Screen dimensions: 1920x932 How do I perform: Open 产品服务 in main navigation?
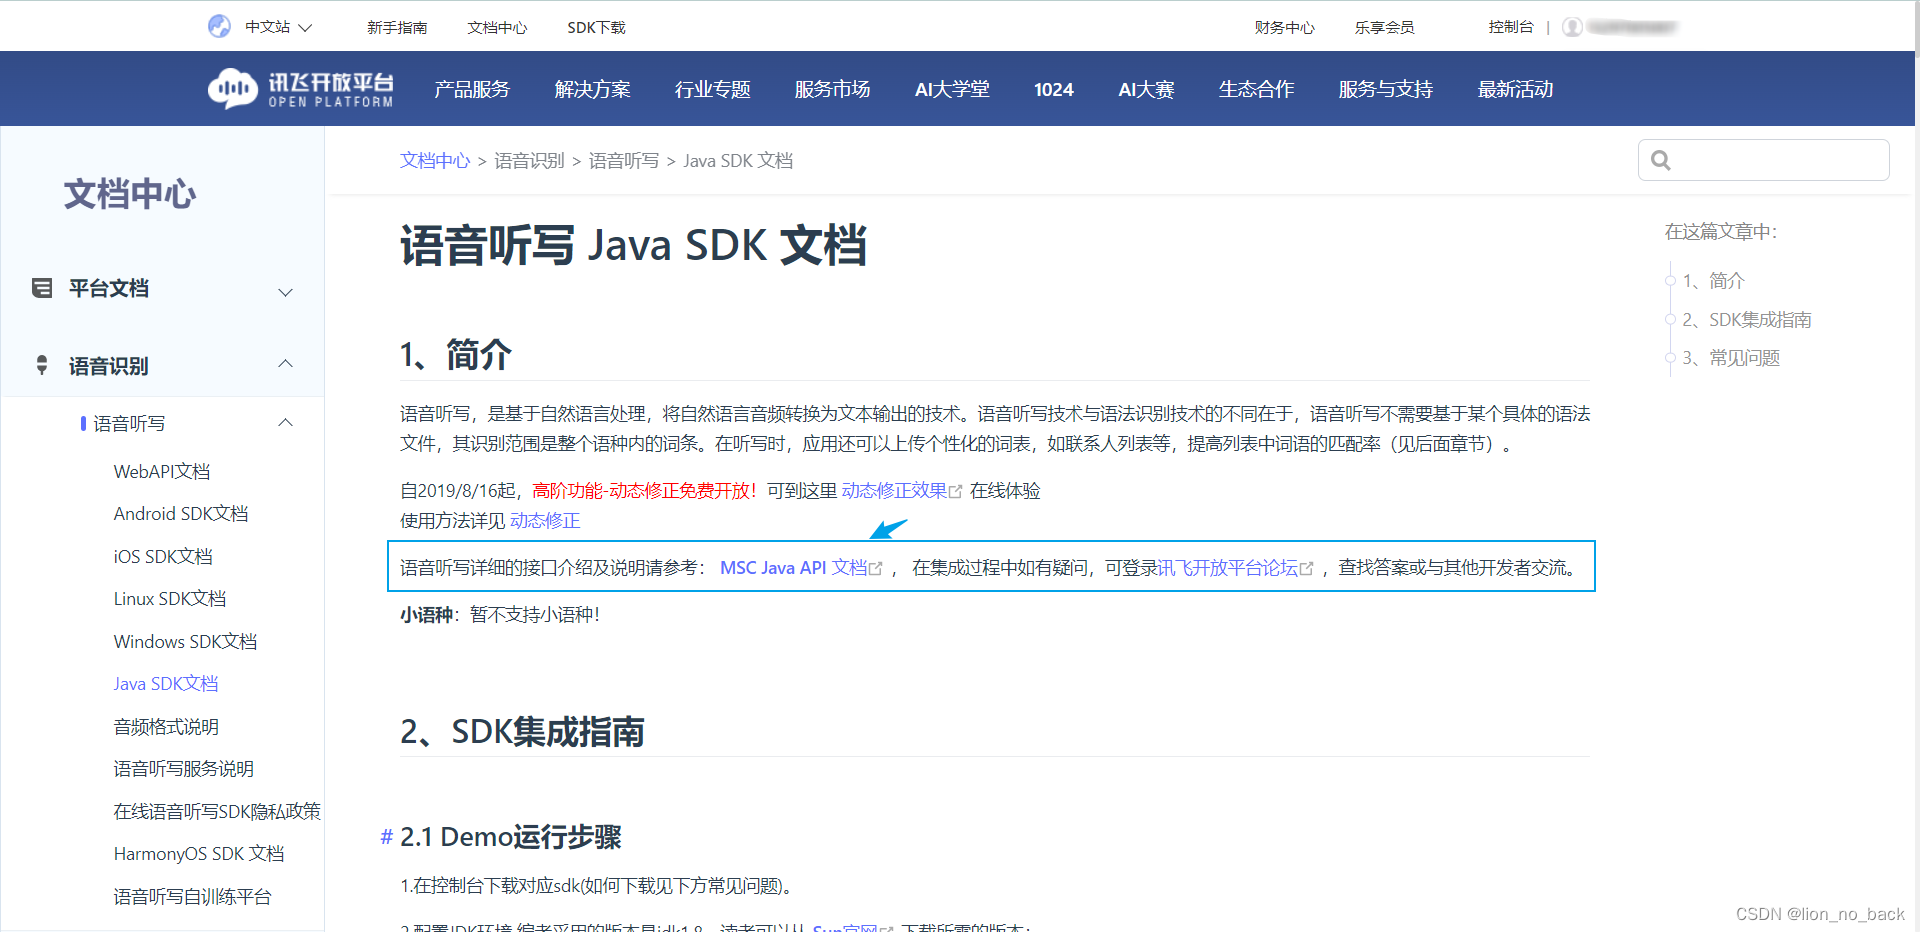click(472, 89)
